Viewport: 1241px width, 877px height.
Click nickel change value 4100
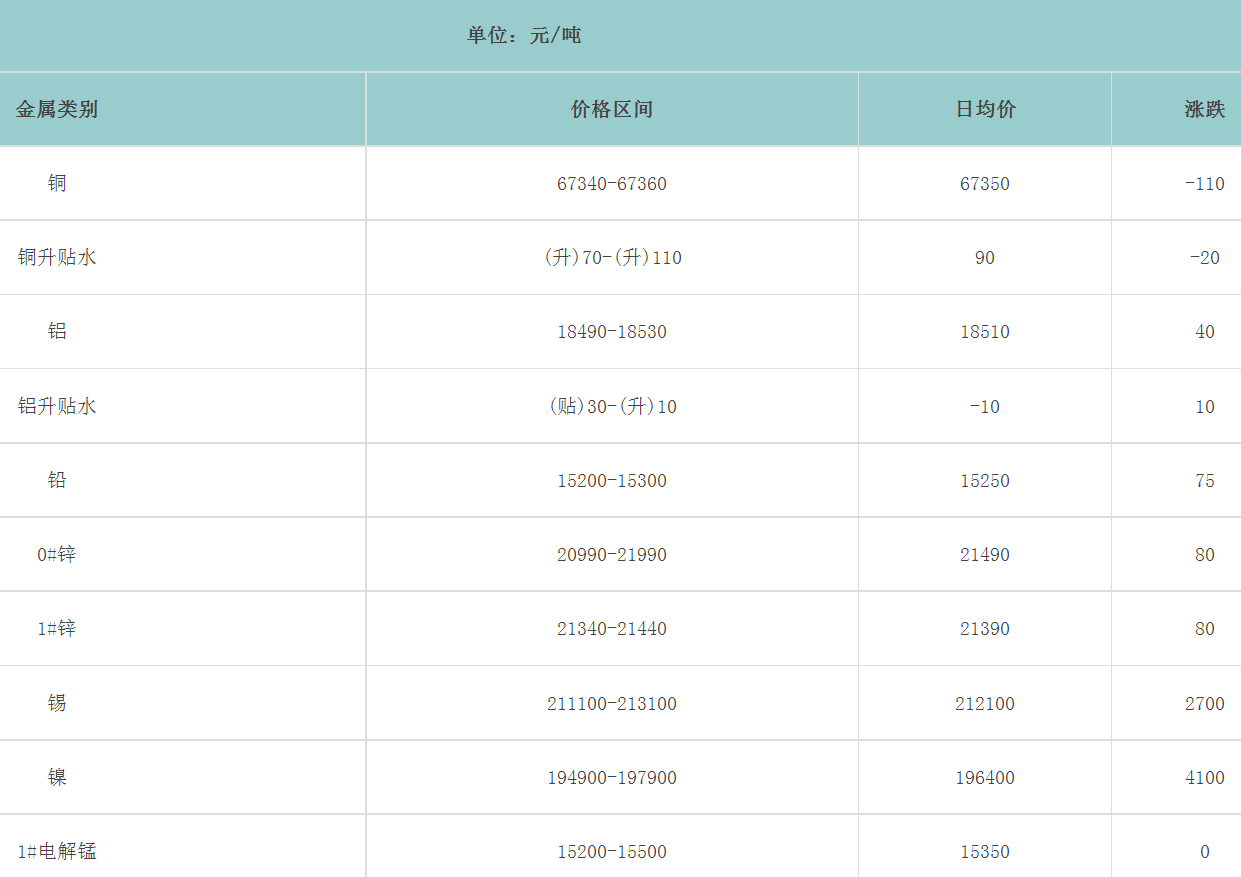1204,778
